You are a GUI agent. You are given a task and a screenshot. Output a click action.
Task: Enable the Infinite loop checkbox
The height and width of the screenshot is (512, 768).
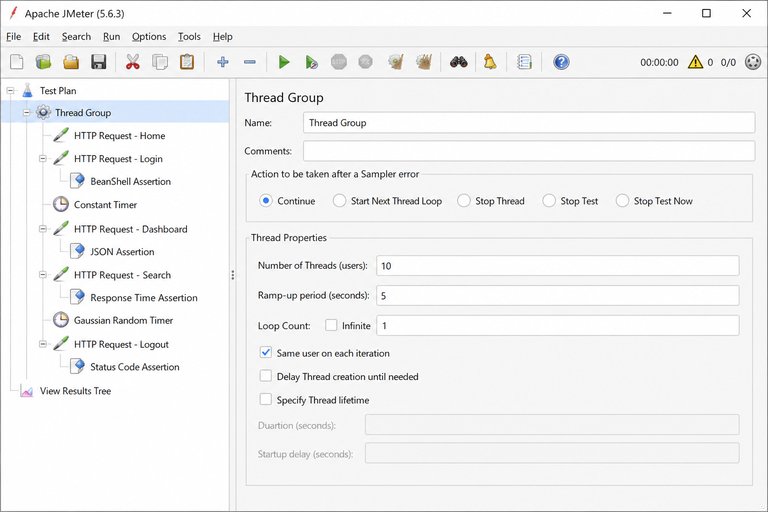[x=331, y=325]
